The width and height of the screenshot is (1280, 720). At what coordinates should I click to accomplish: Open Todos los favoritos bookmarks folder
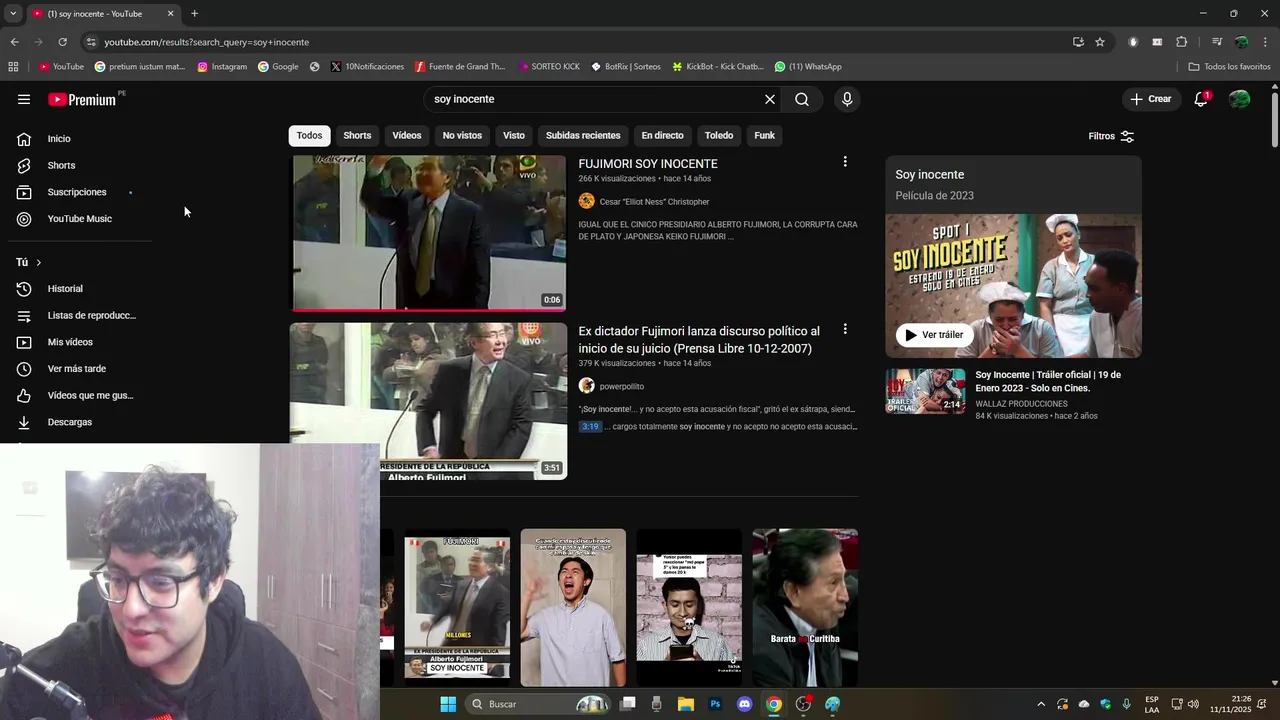coord(1230,67)
